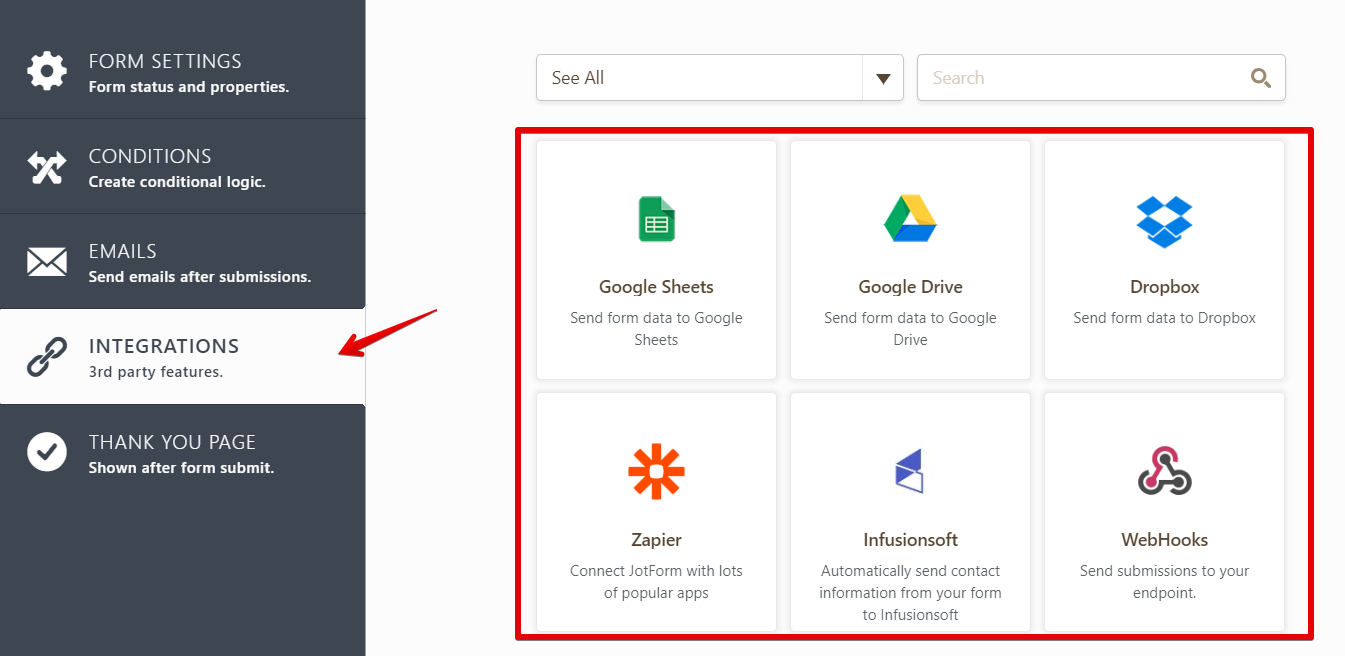
Task: Open the See All category filter
Action: coord(720,78)
